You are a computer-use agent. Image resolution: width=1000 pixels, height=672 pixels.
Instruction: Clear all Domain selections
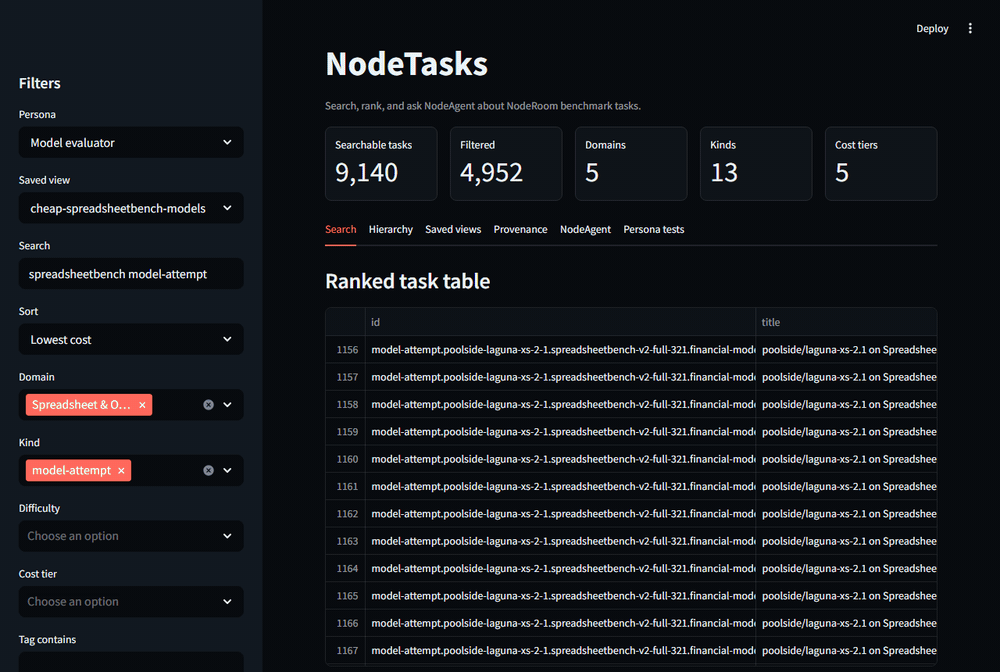(208, 405)
